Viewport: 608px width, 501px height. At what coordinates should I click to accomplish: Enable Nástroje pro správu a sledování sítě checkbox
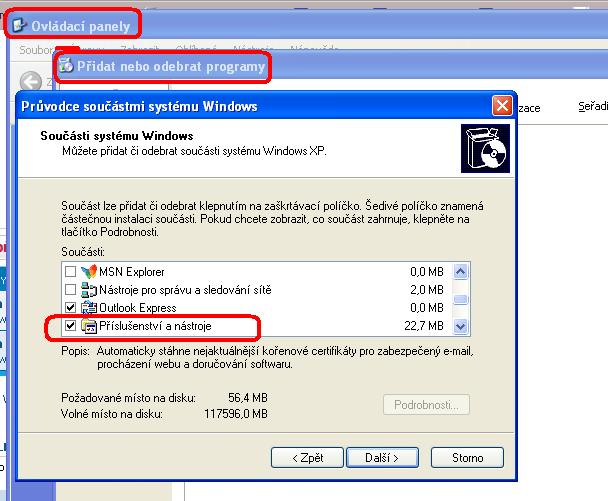70,289
